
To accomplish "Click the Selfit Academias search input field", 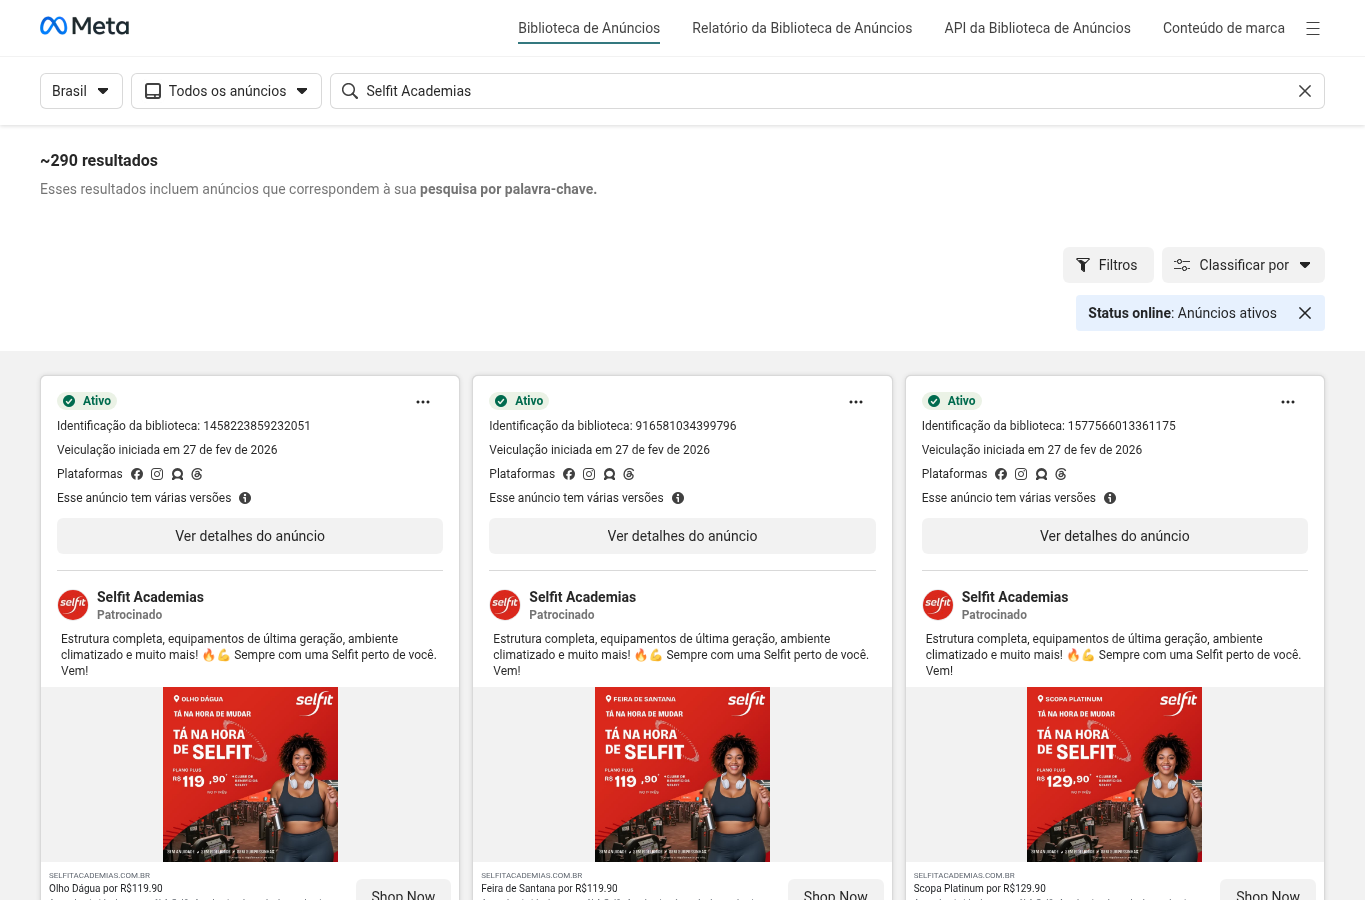I will click(827, 91).
